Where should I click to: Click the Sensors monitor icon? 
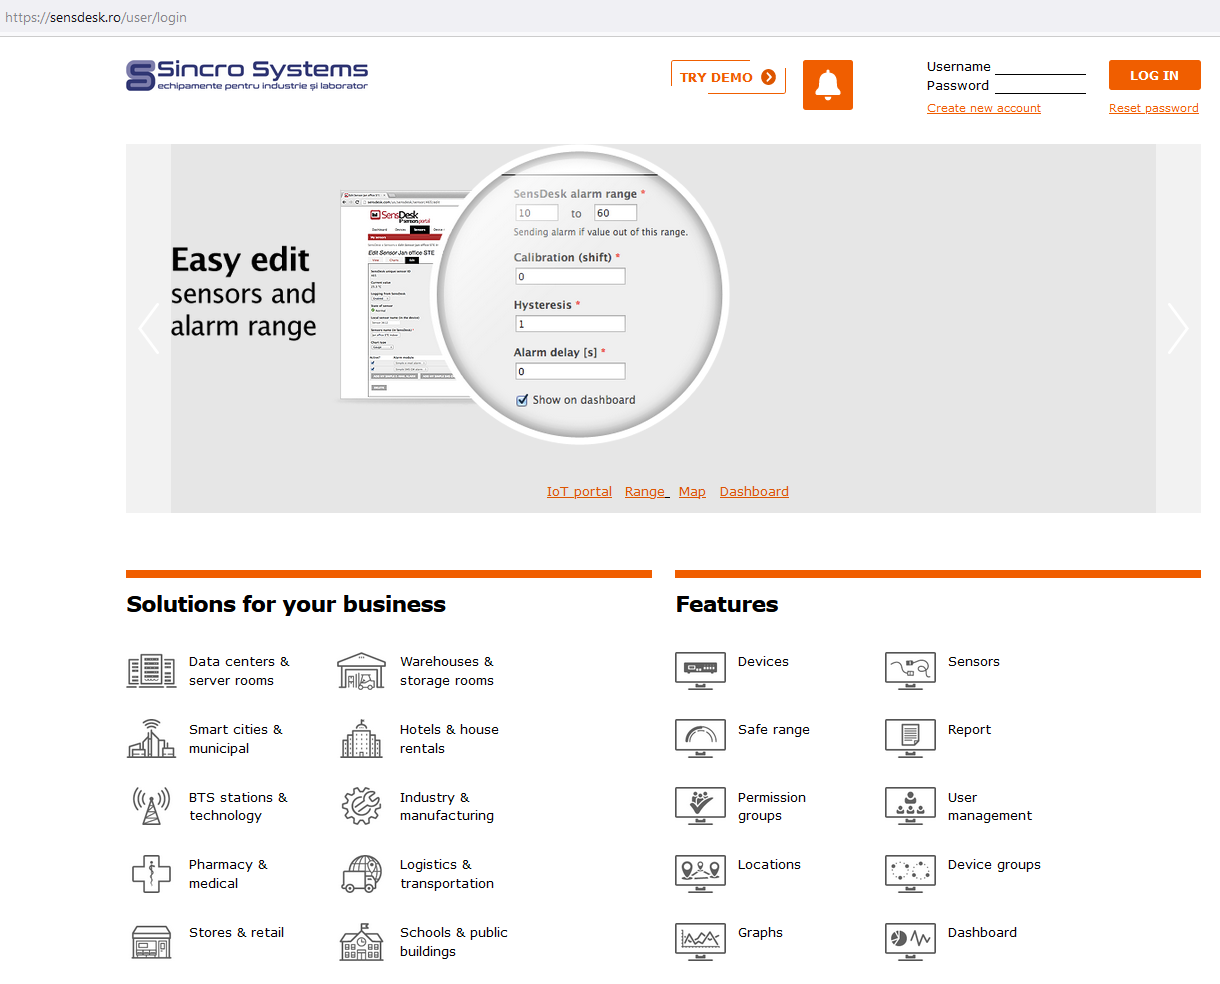910,670
